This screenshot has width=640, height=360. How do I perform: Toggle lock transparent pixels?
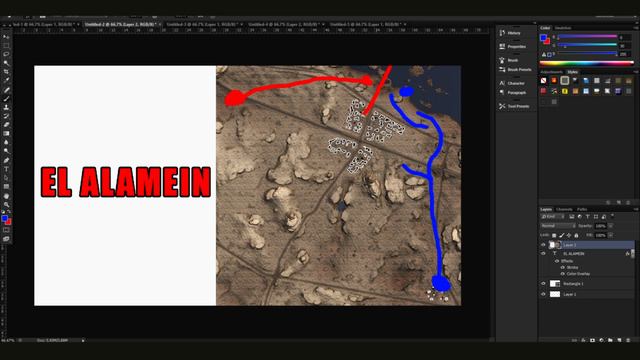coord(554,236)
